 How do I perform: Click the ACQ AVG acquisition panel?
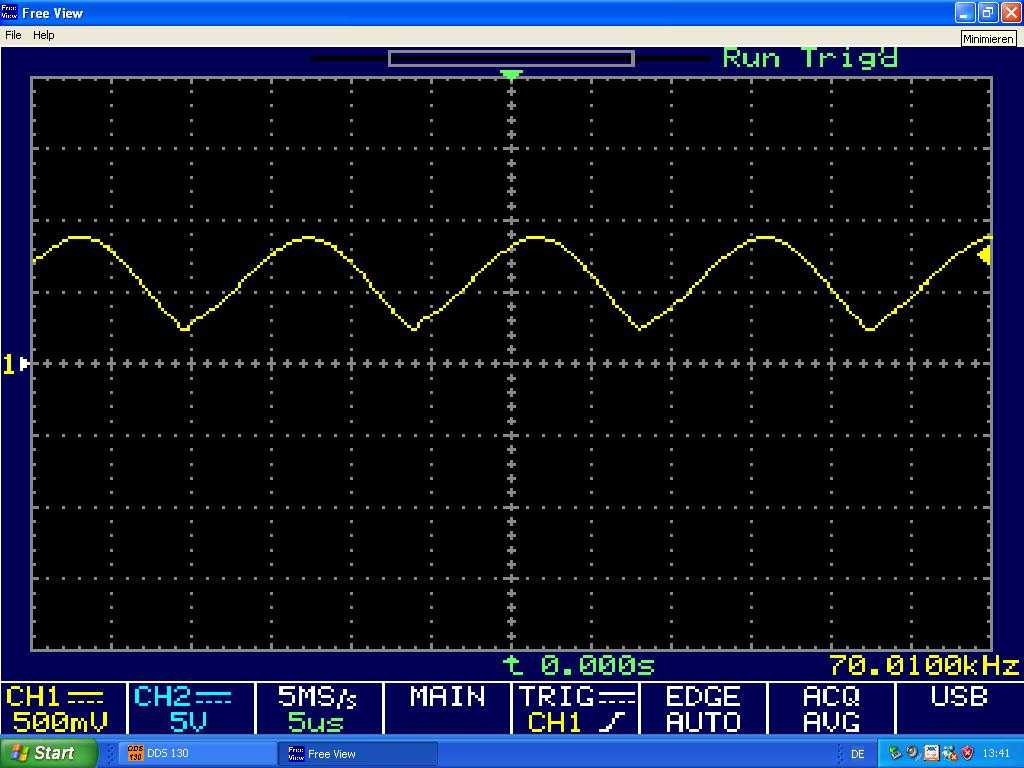(x=831, y=709)
